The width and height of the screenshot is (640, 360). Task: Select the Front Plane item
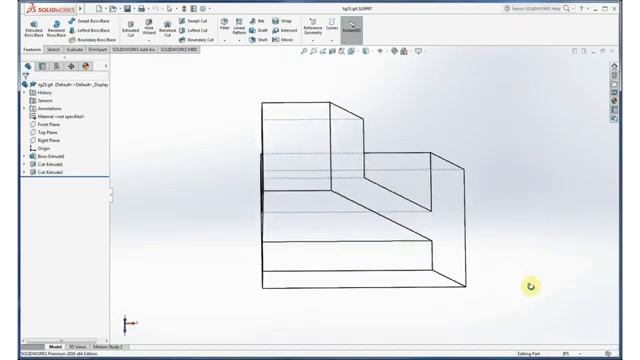[x=45, y=124]
